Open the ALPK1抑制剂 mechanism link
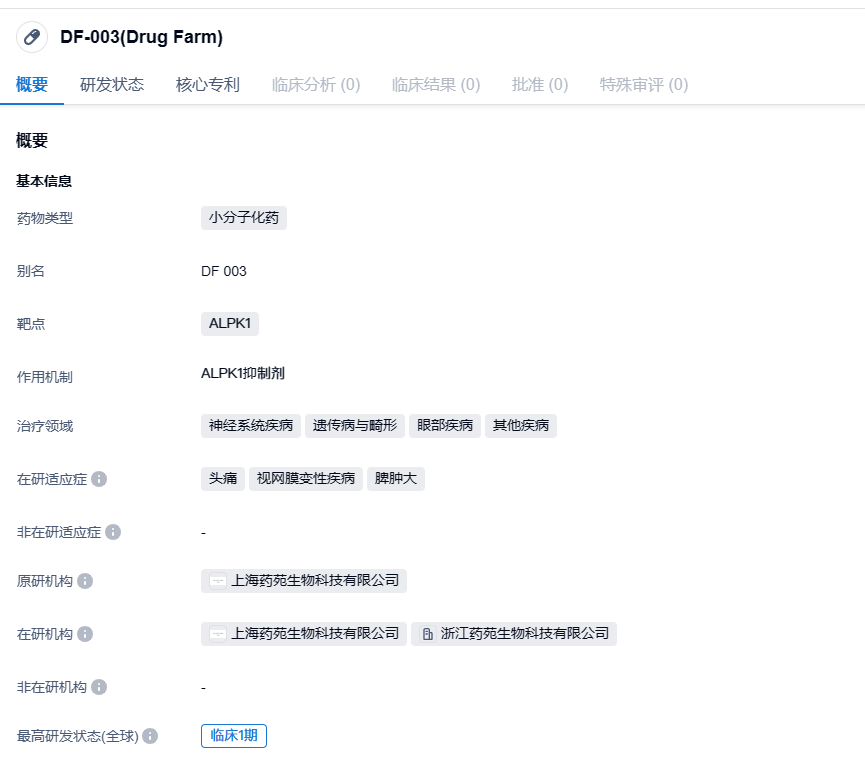Image resolution: width=865 pixels, height=772 pixels. pyautogui.click(x=243, y=373)
